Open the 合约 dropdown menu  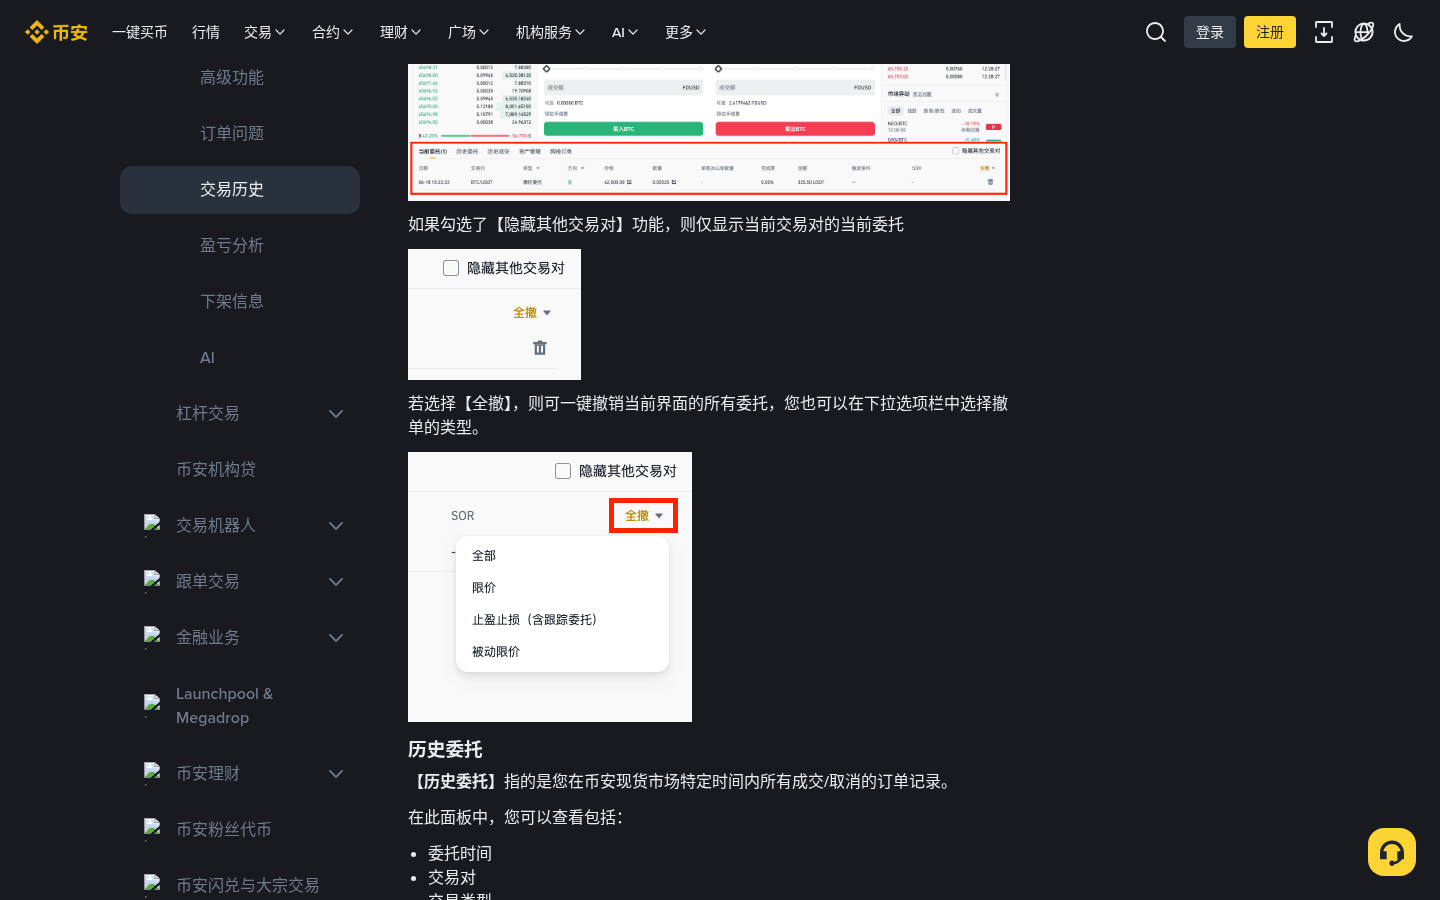pyautogui.click(x=333, y=32)
